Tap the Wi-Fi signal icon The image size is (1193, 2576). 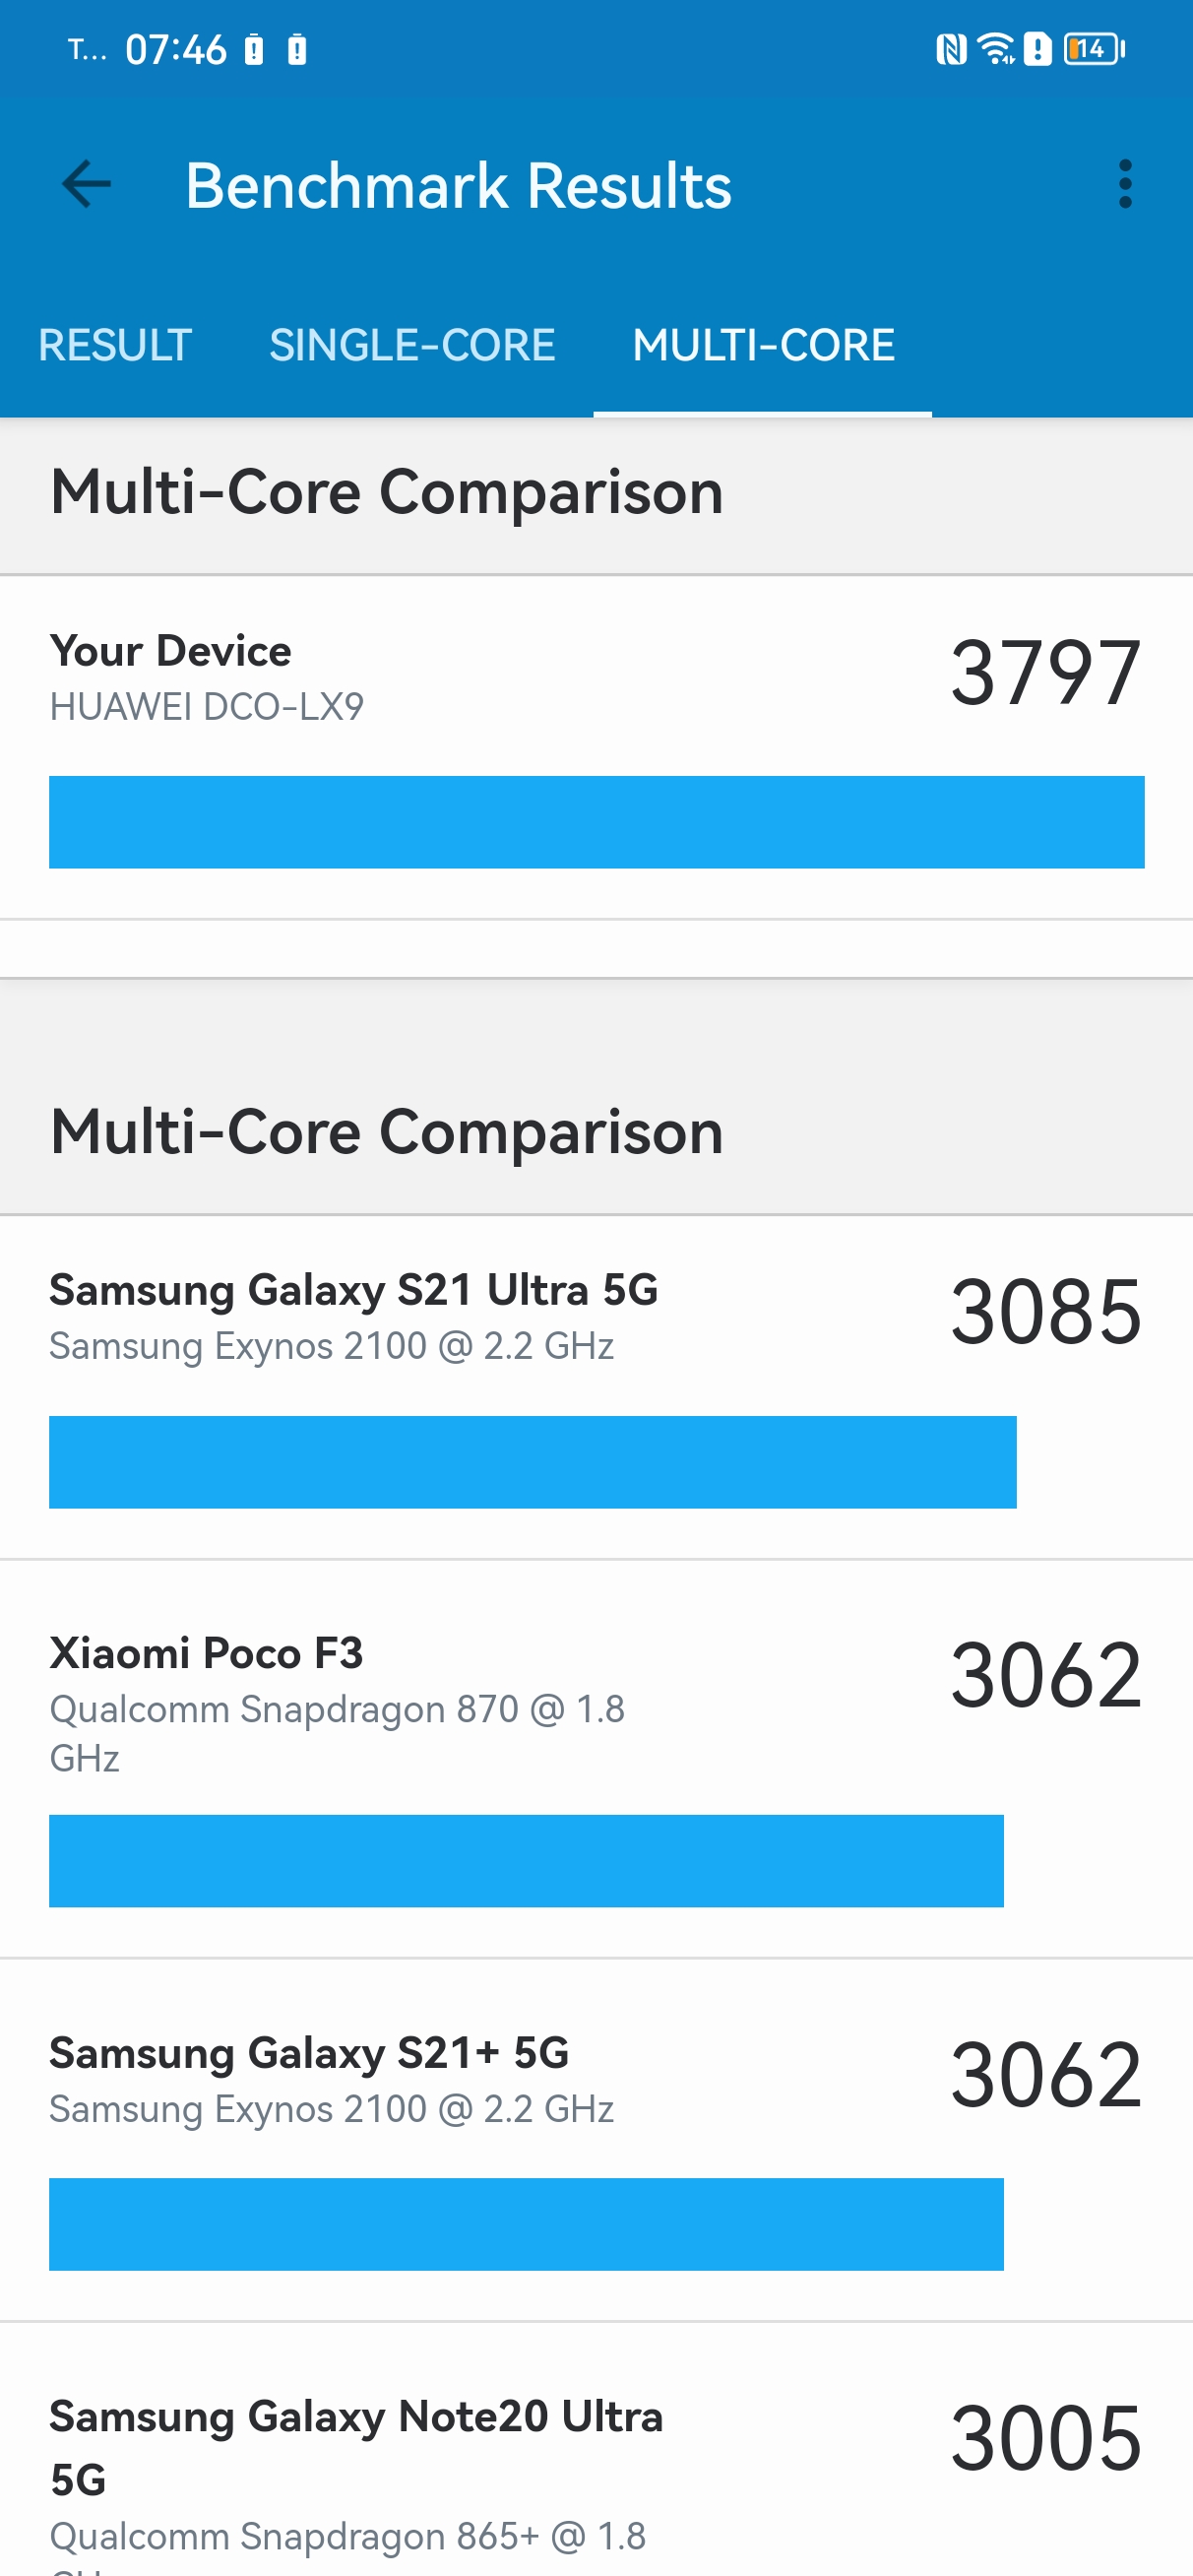point(996,49)
